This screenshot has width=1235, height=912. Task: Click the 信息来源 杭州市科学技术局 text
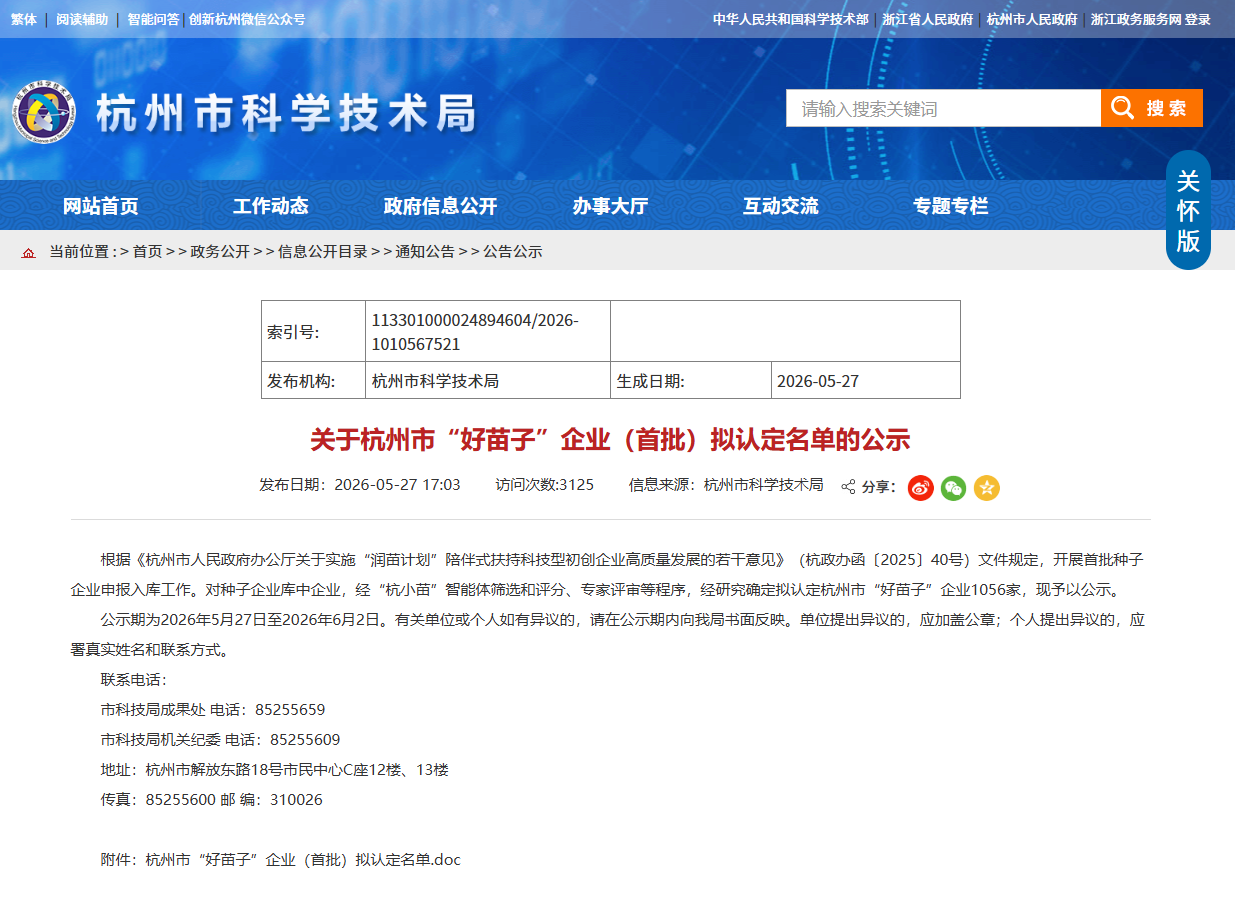[726, 485]
